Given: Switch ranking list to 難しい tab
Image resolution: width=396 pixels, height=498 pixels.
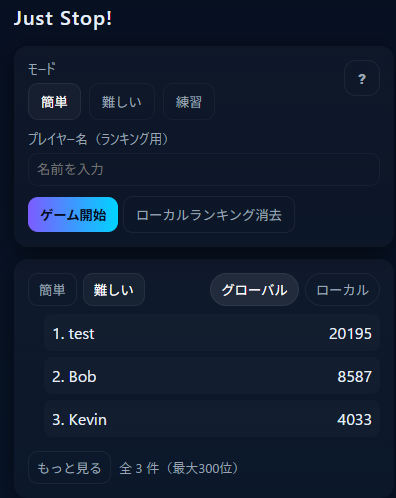Looking at the screenshot, I should (x=114, y=290).
